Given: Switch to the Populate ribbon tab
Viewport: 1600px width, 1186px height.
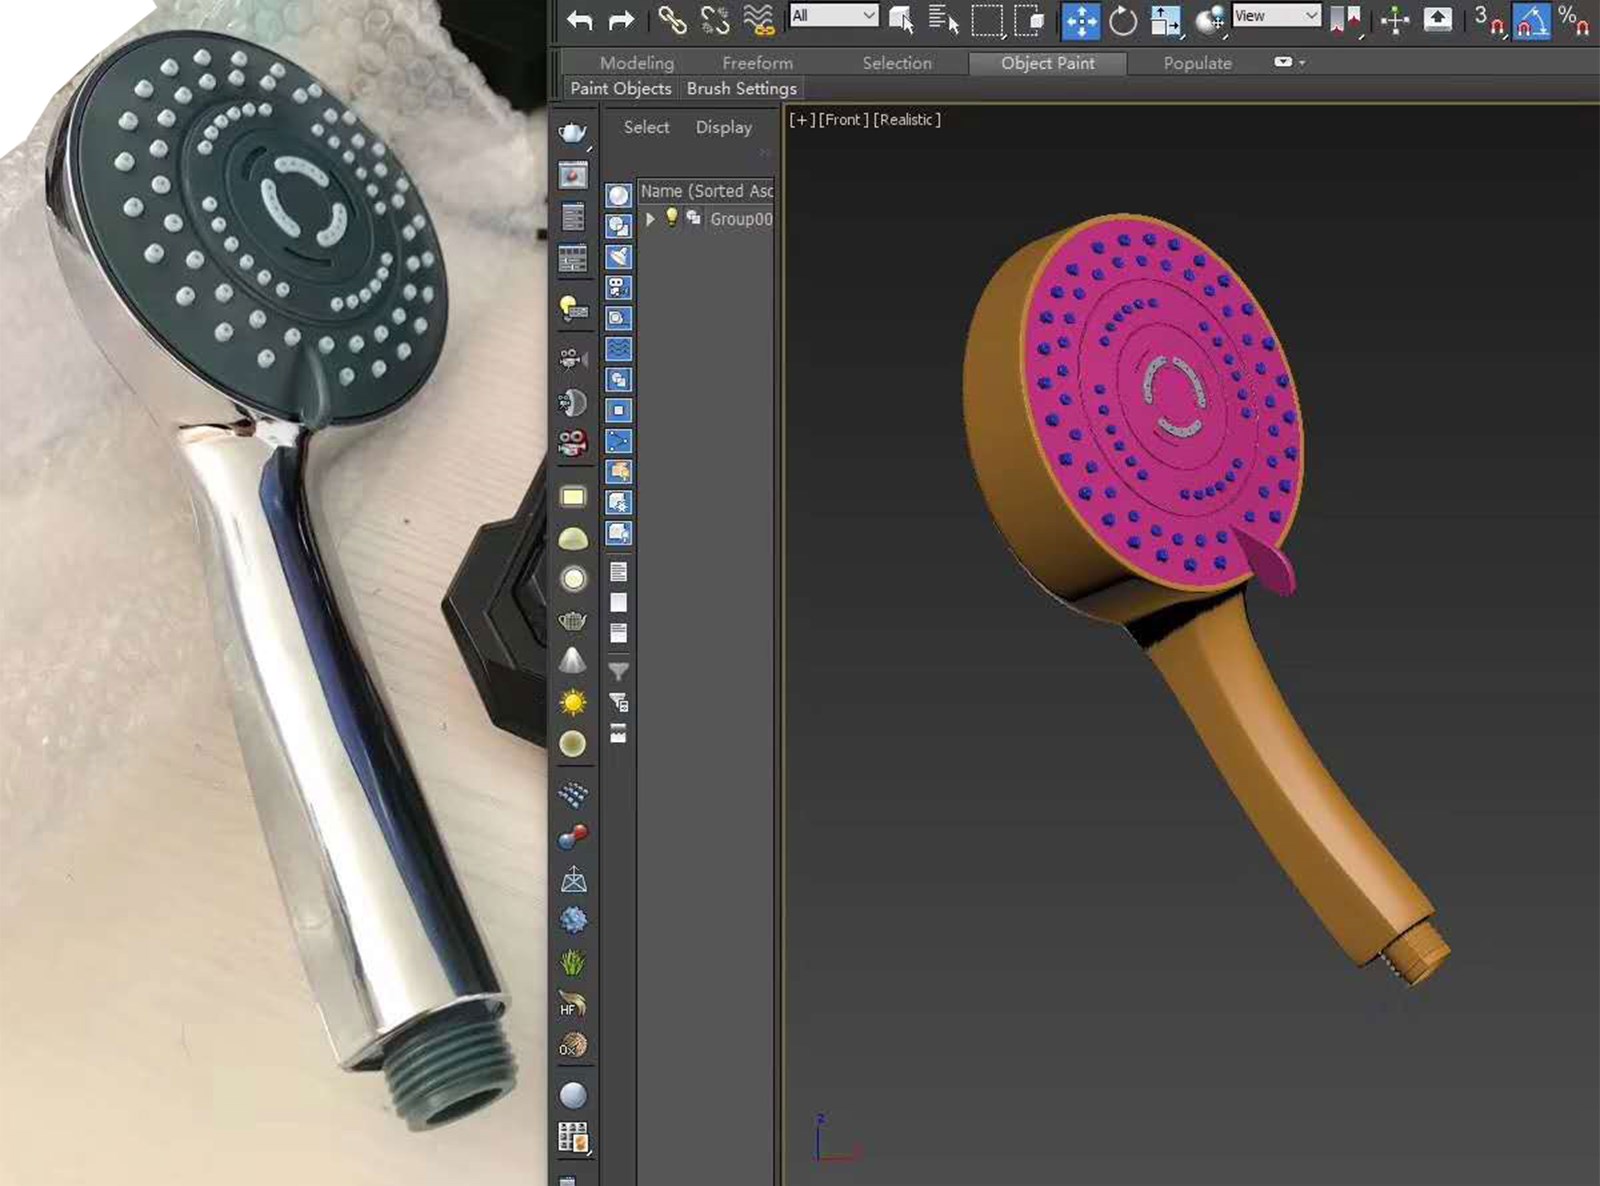Looking at the screenshot, I should [x=1197, y=63].
